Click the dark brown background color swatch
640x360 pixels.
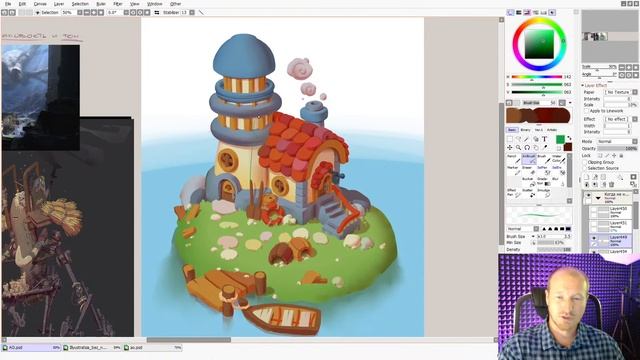coord(568,147)
